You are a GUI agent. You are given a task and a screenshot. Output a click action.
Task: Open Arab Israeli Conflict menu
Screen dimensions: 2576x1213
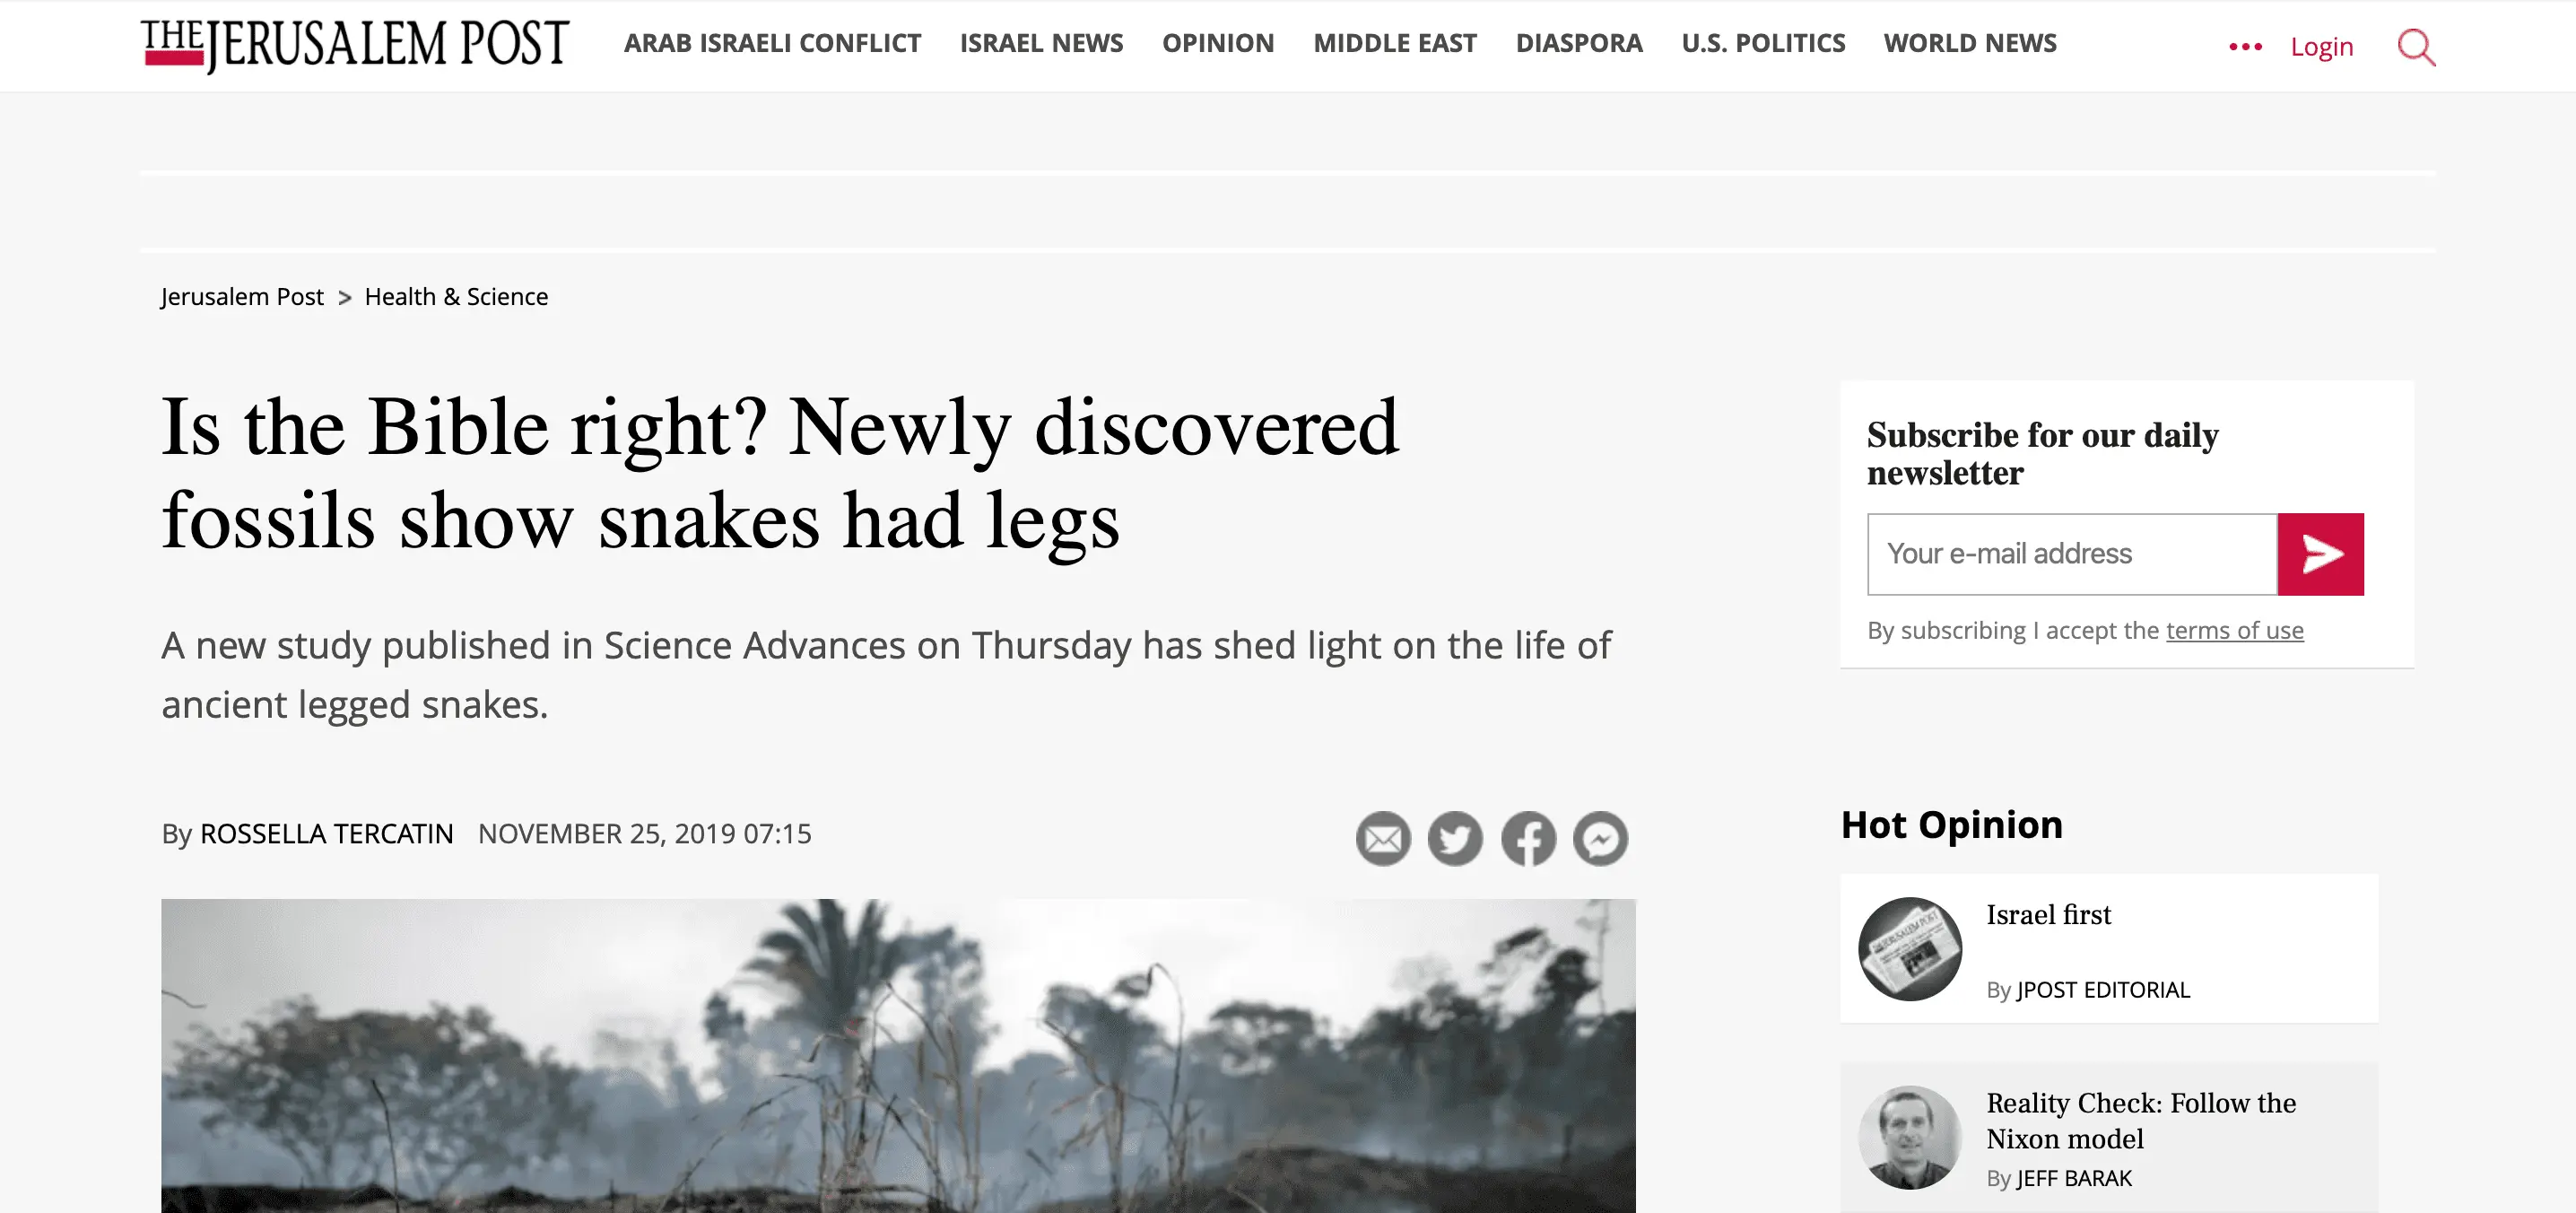point(772,44)
